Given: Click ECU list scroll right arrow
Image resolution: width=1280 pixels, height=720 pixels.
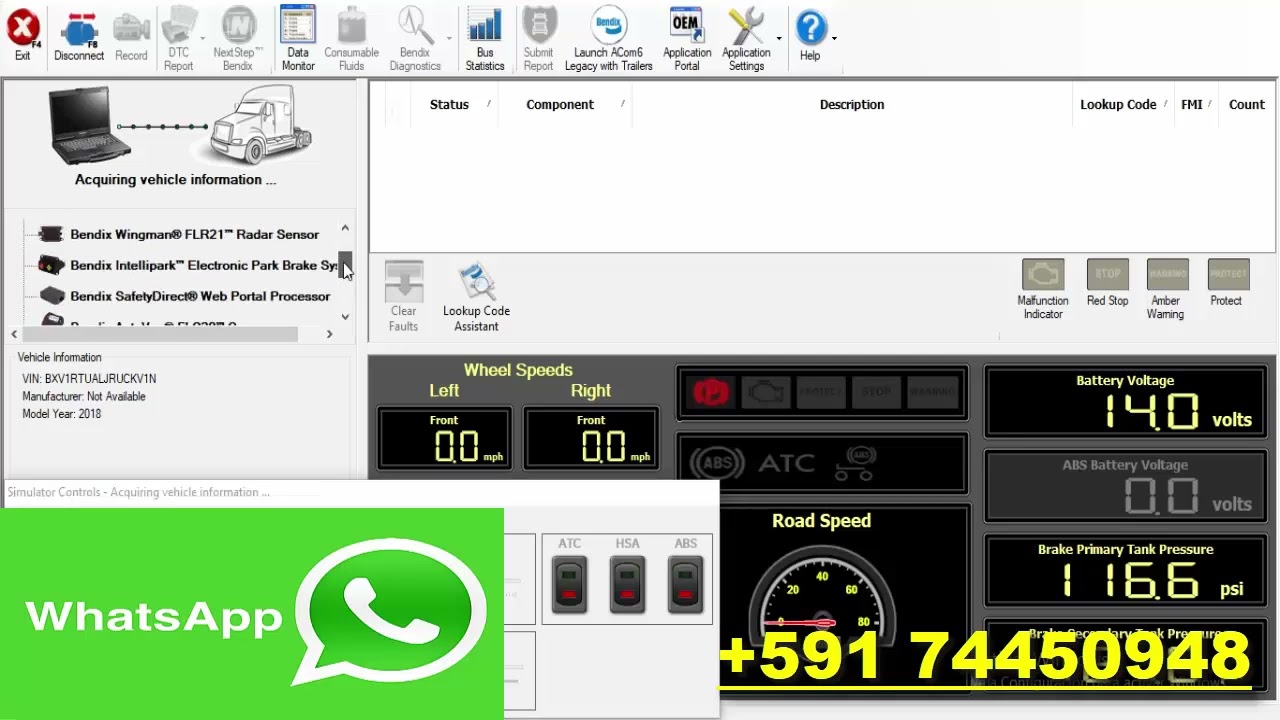Looking at the screenshot, I should [329, 334].
